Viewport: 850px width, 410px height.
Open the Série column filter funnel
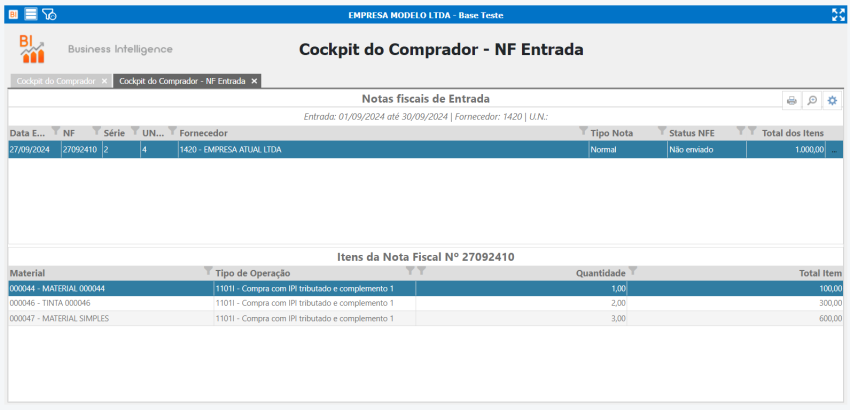coord(136,131)
